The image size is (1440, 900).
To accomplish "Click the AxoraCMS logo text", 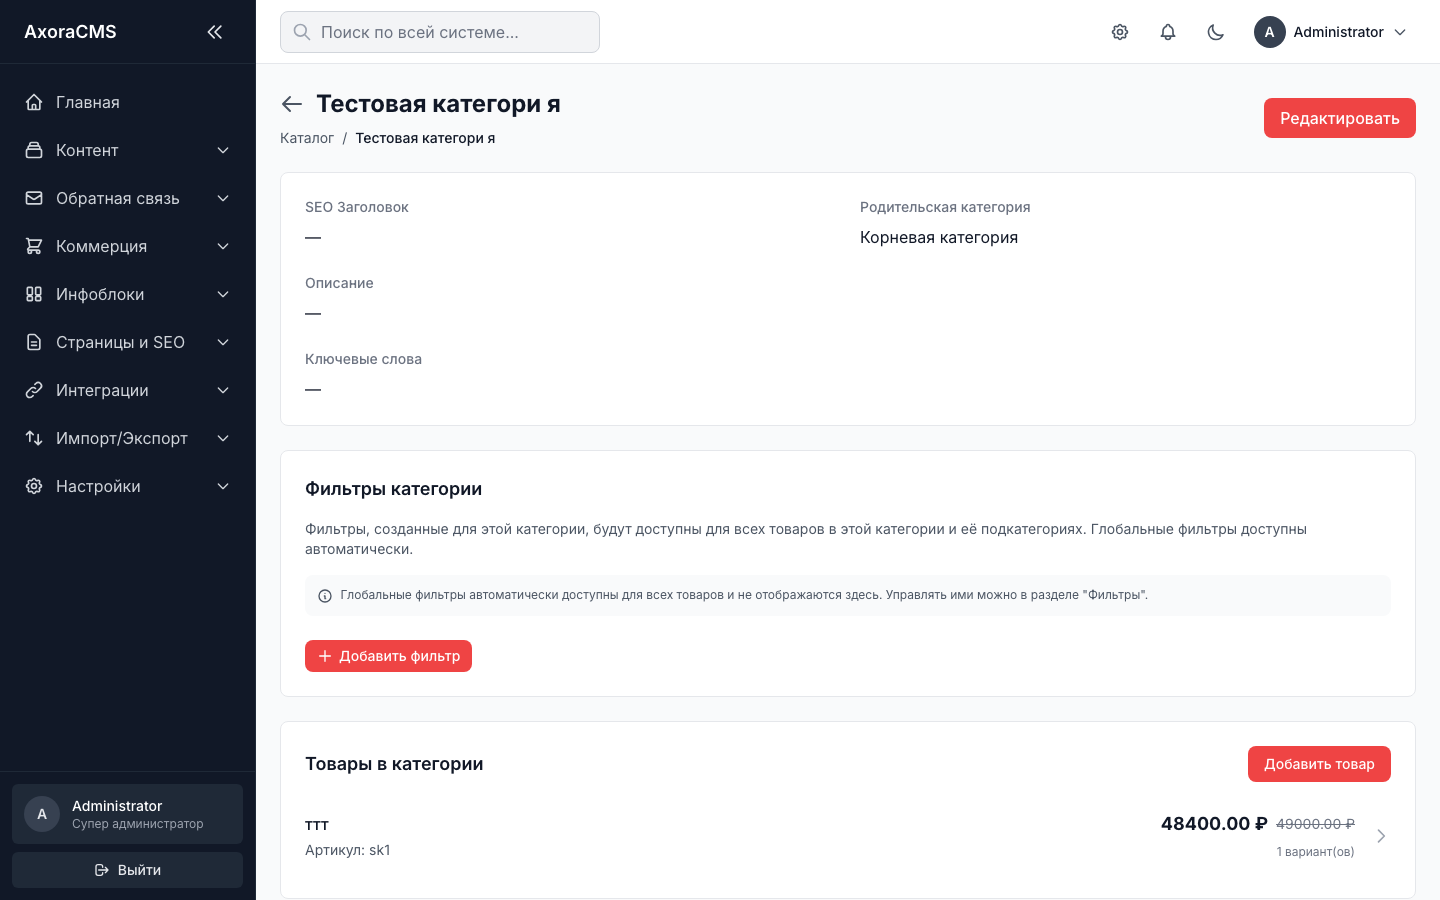I will [x=70, y=32].
